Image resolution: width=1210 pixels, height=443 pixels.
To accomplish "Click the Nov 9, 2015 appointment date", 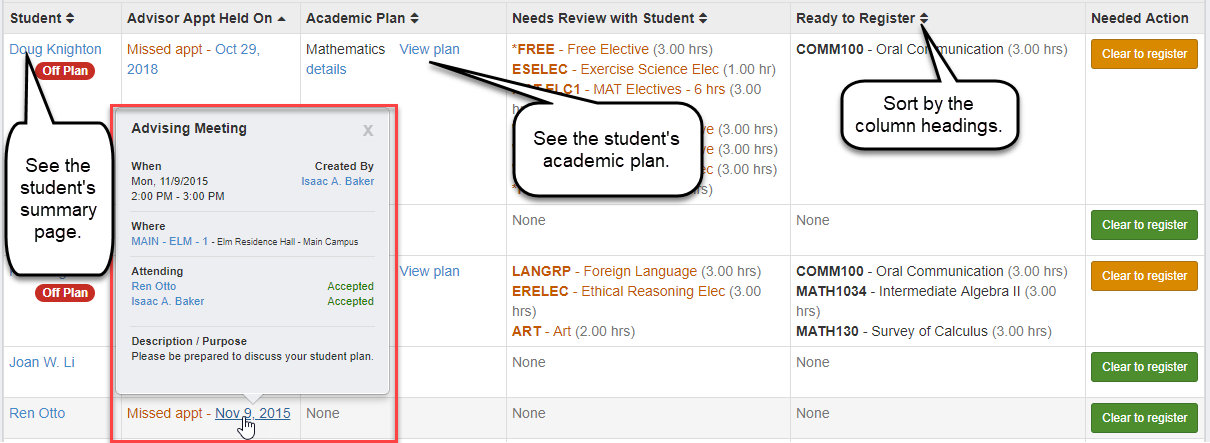I will click(x=252, y=413).
